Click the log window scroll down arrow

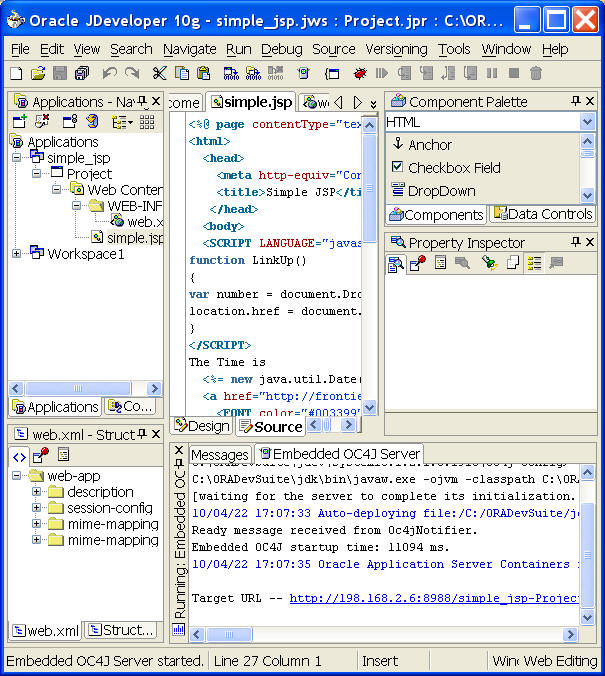587,617
